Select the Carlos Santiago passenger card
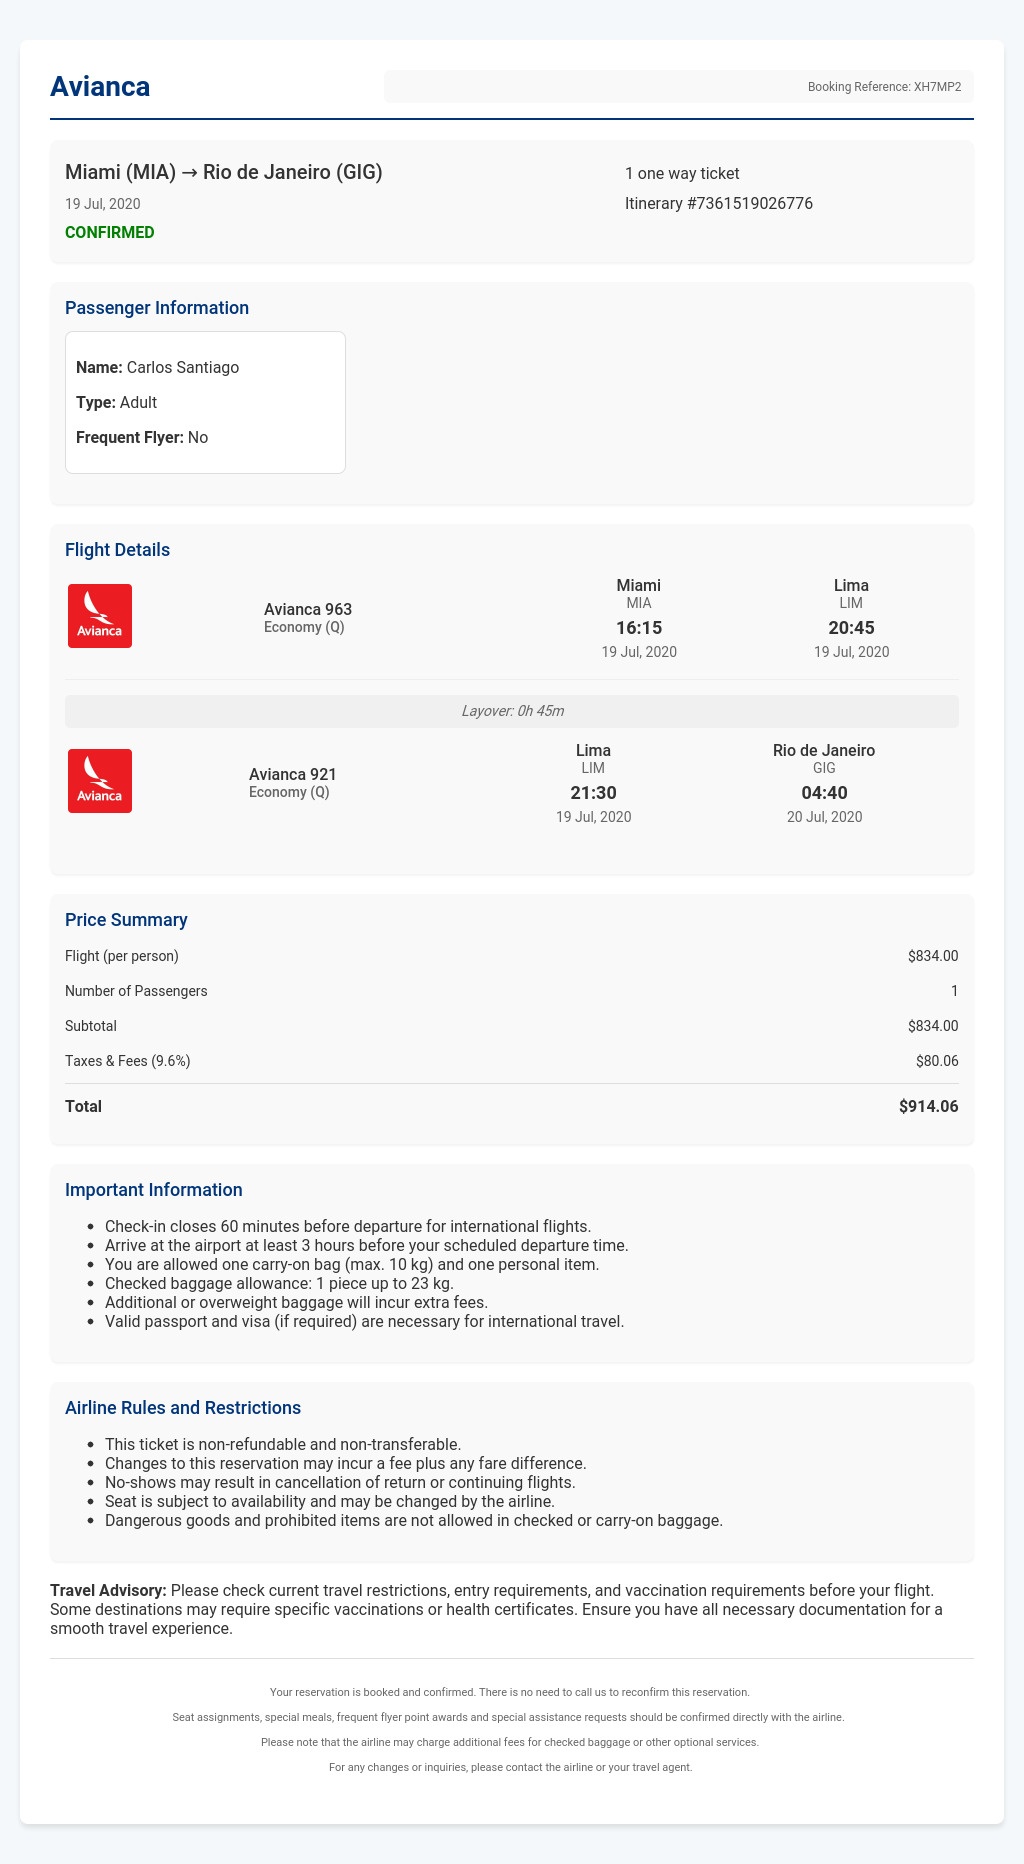The height and width of the screenshot is (1864, 1024). [205, 402]
